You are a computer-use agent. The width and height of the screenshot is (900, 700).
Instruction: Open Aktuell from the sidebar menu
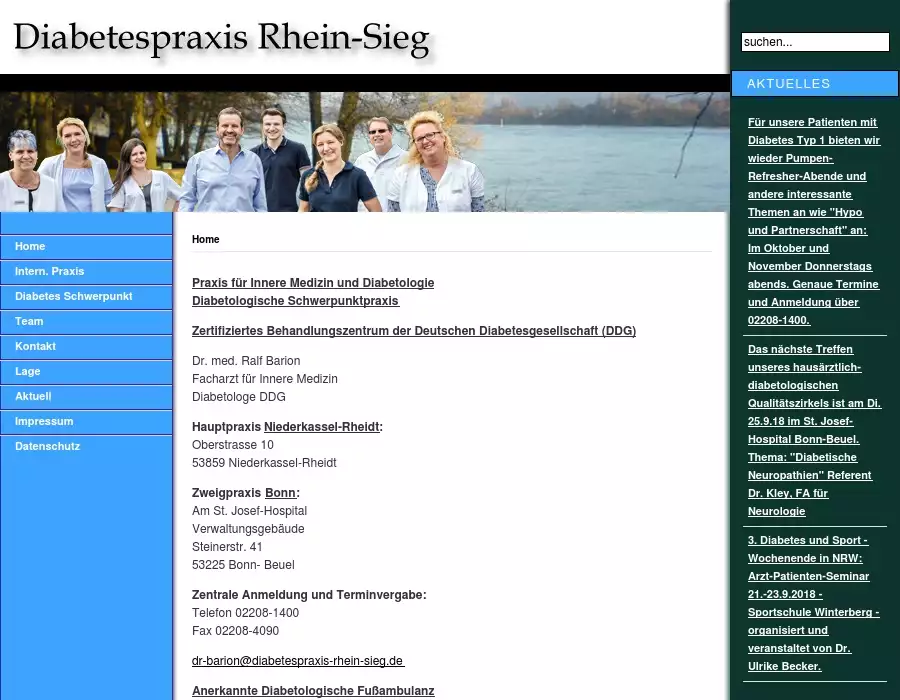[x=33, y=397]
